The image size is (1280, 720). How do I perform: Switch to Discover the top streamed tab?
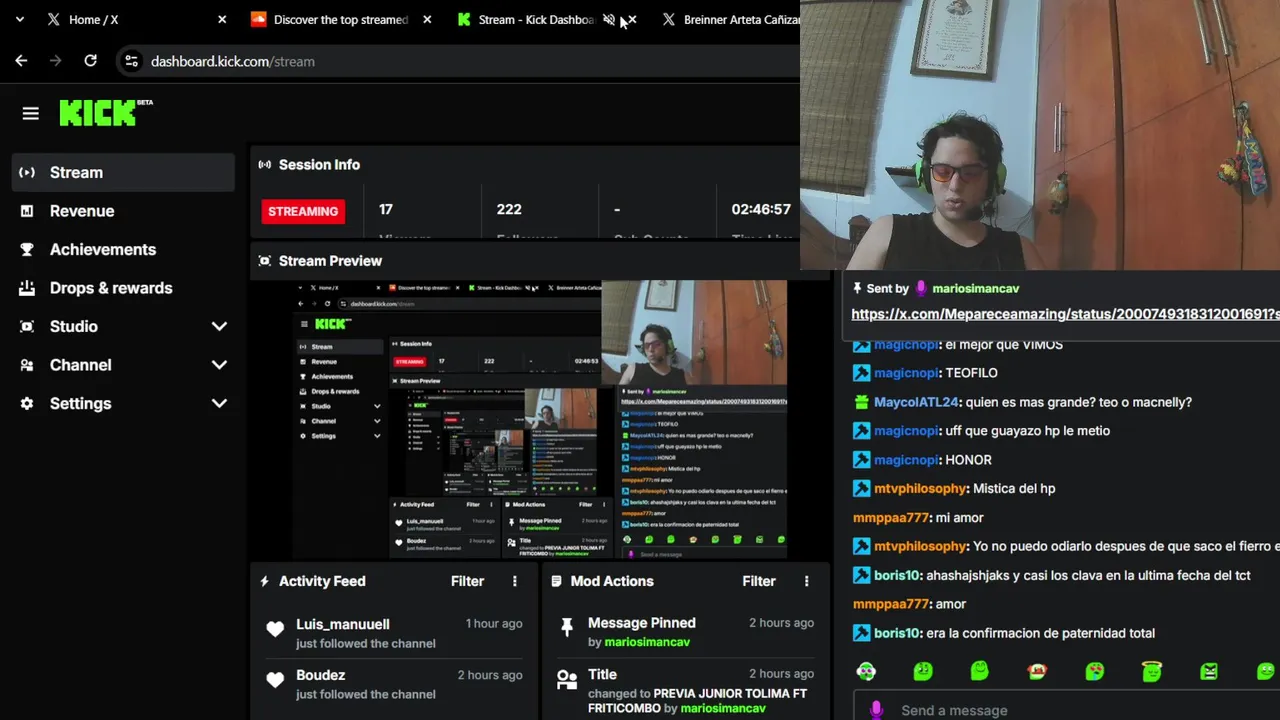tap(340, 19)
